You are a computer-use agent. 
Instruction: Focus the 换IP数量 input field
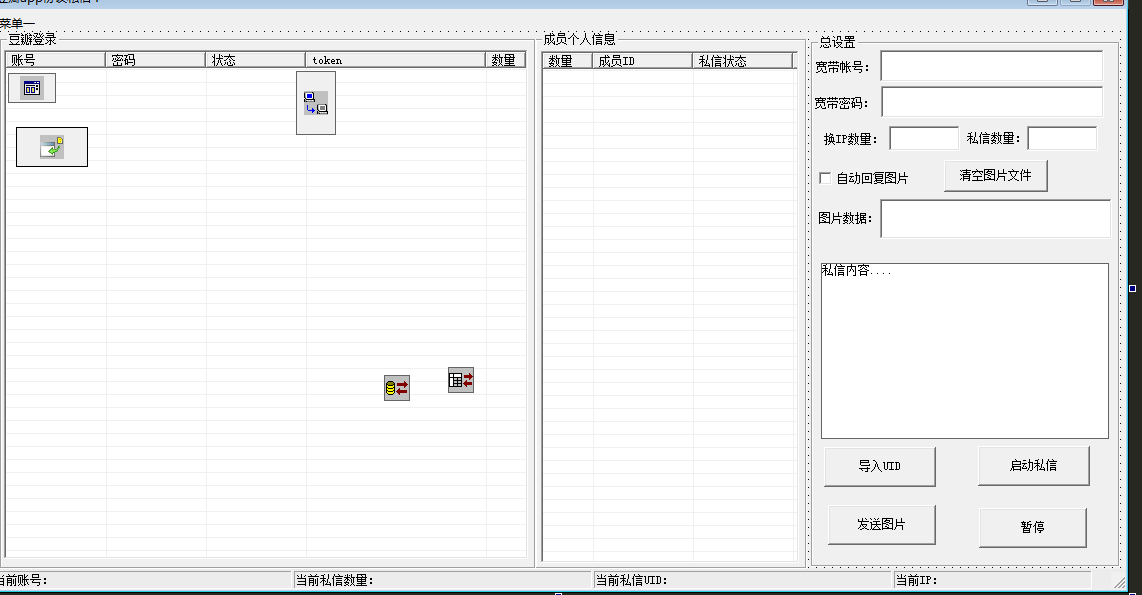tap(923, 136)
